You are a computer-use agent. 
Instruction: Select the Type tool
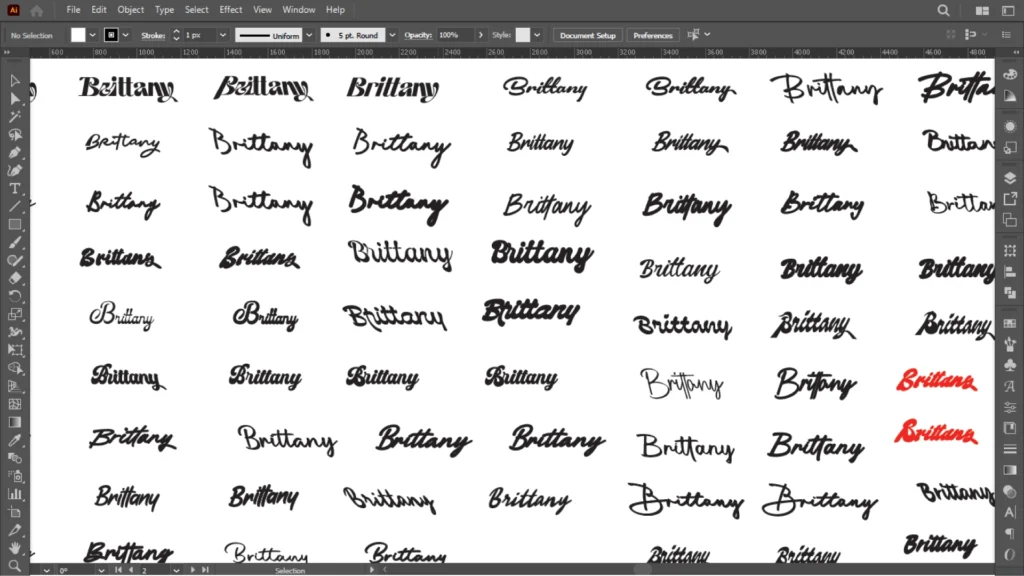(x=15, y=189)
